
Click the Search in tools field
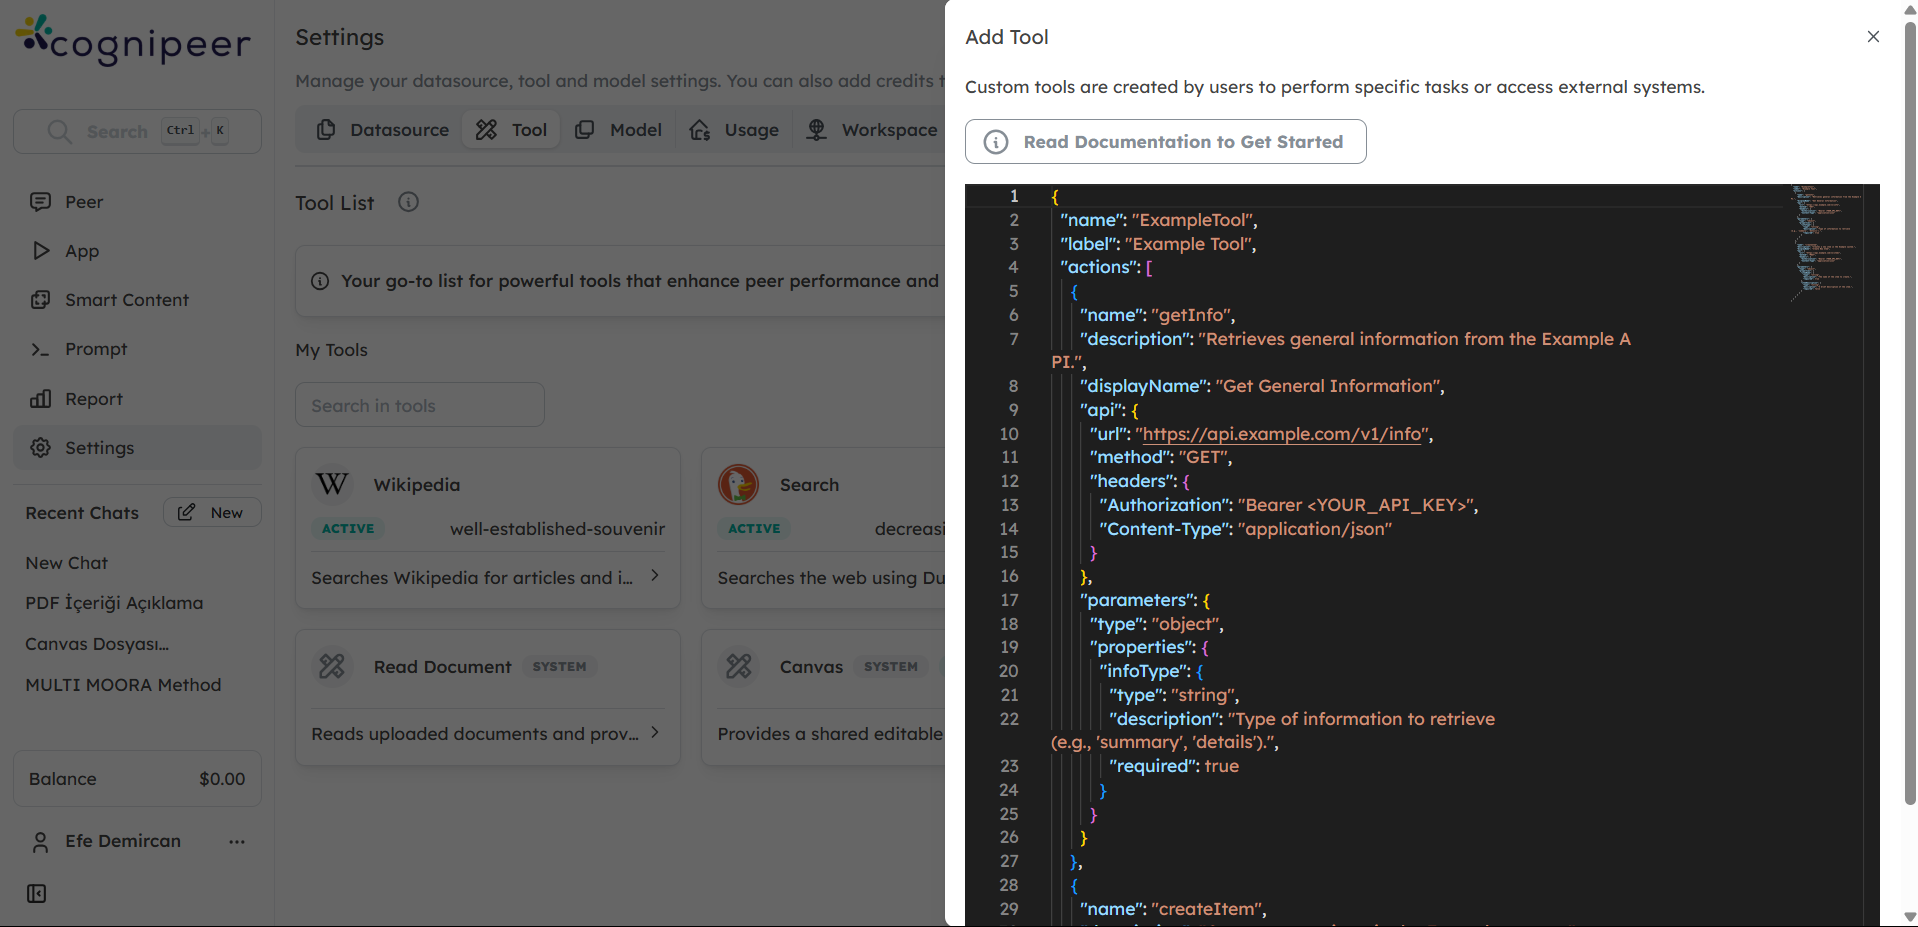click(419, 405)
